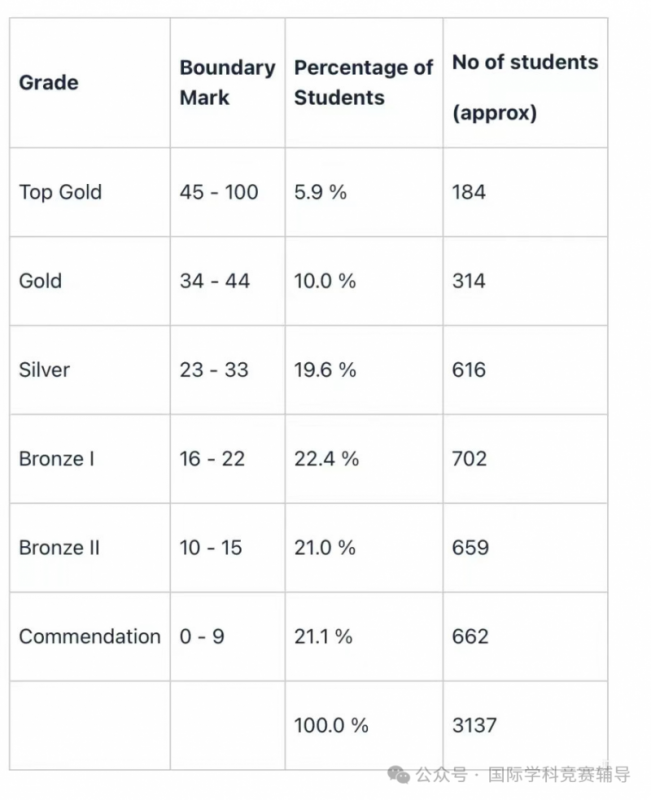Click the No of students header

(x=525, y=83)
